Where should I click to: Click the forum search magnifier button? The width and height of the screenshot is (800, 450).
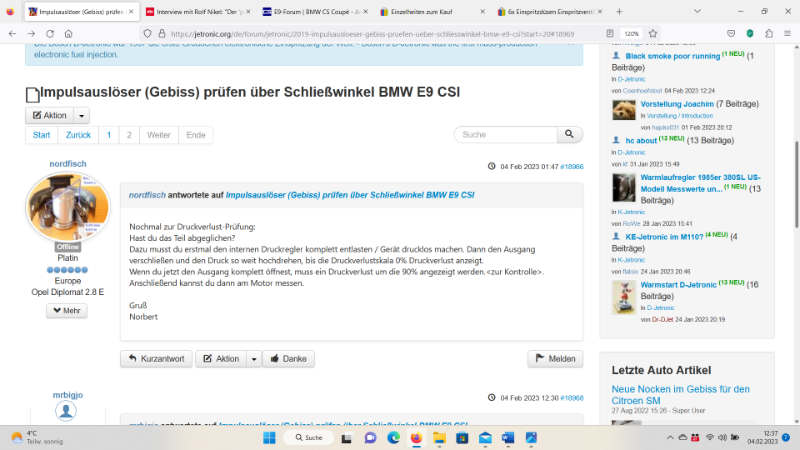[x=569, y=134]
